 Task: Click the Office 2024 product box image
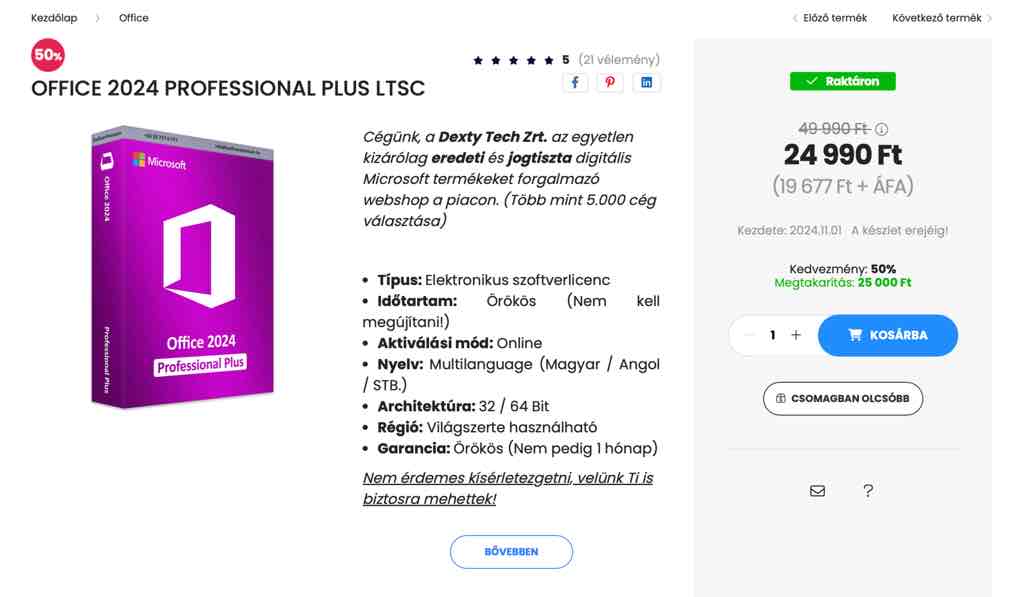pos(182,267)
